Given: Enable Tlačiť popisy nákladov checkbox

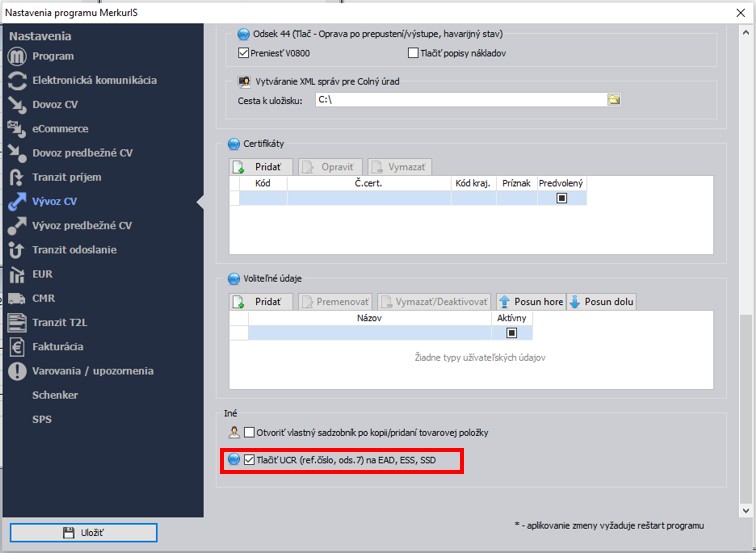Looking at the screenshot, I should pos(413,53).
